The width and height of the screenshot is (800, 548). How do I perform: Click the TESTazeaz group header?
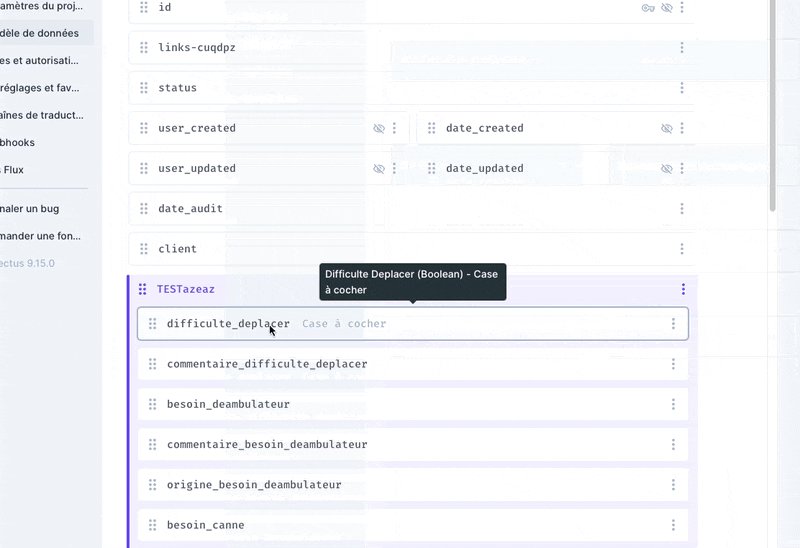(413, 289)
